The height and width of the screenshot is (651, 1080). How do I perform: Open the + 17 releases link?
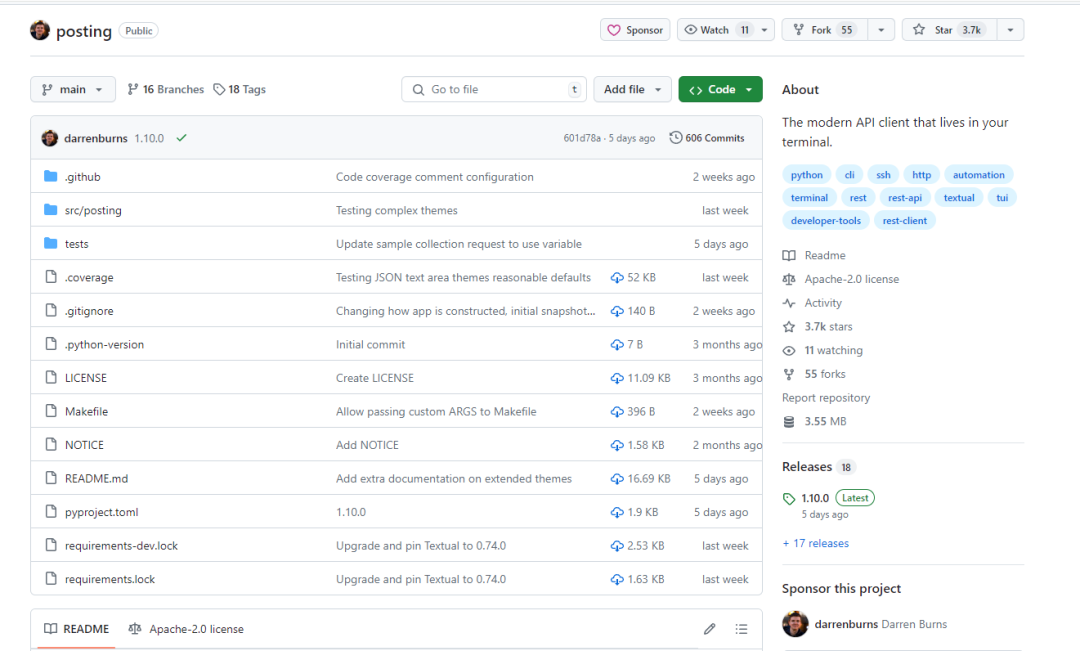pos(815,543)
